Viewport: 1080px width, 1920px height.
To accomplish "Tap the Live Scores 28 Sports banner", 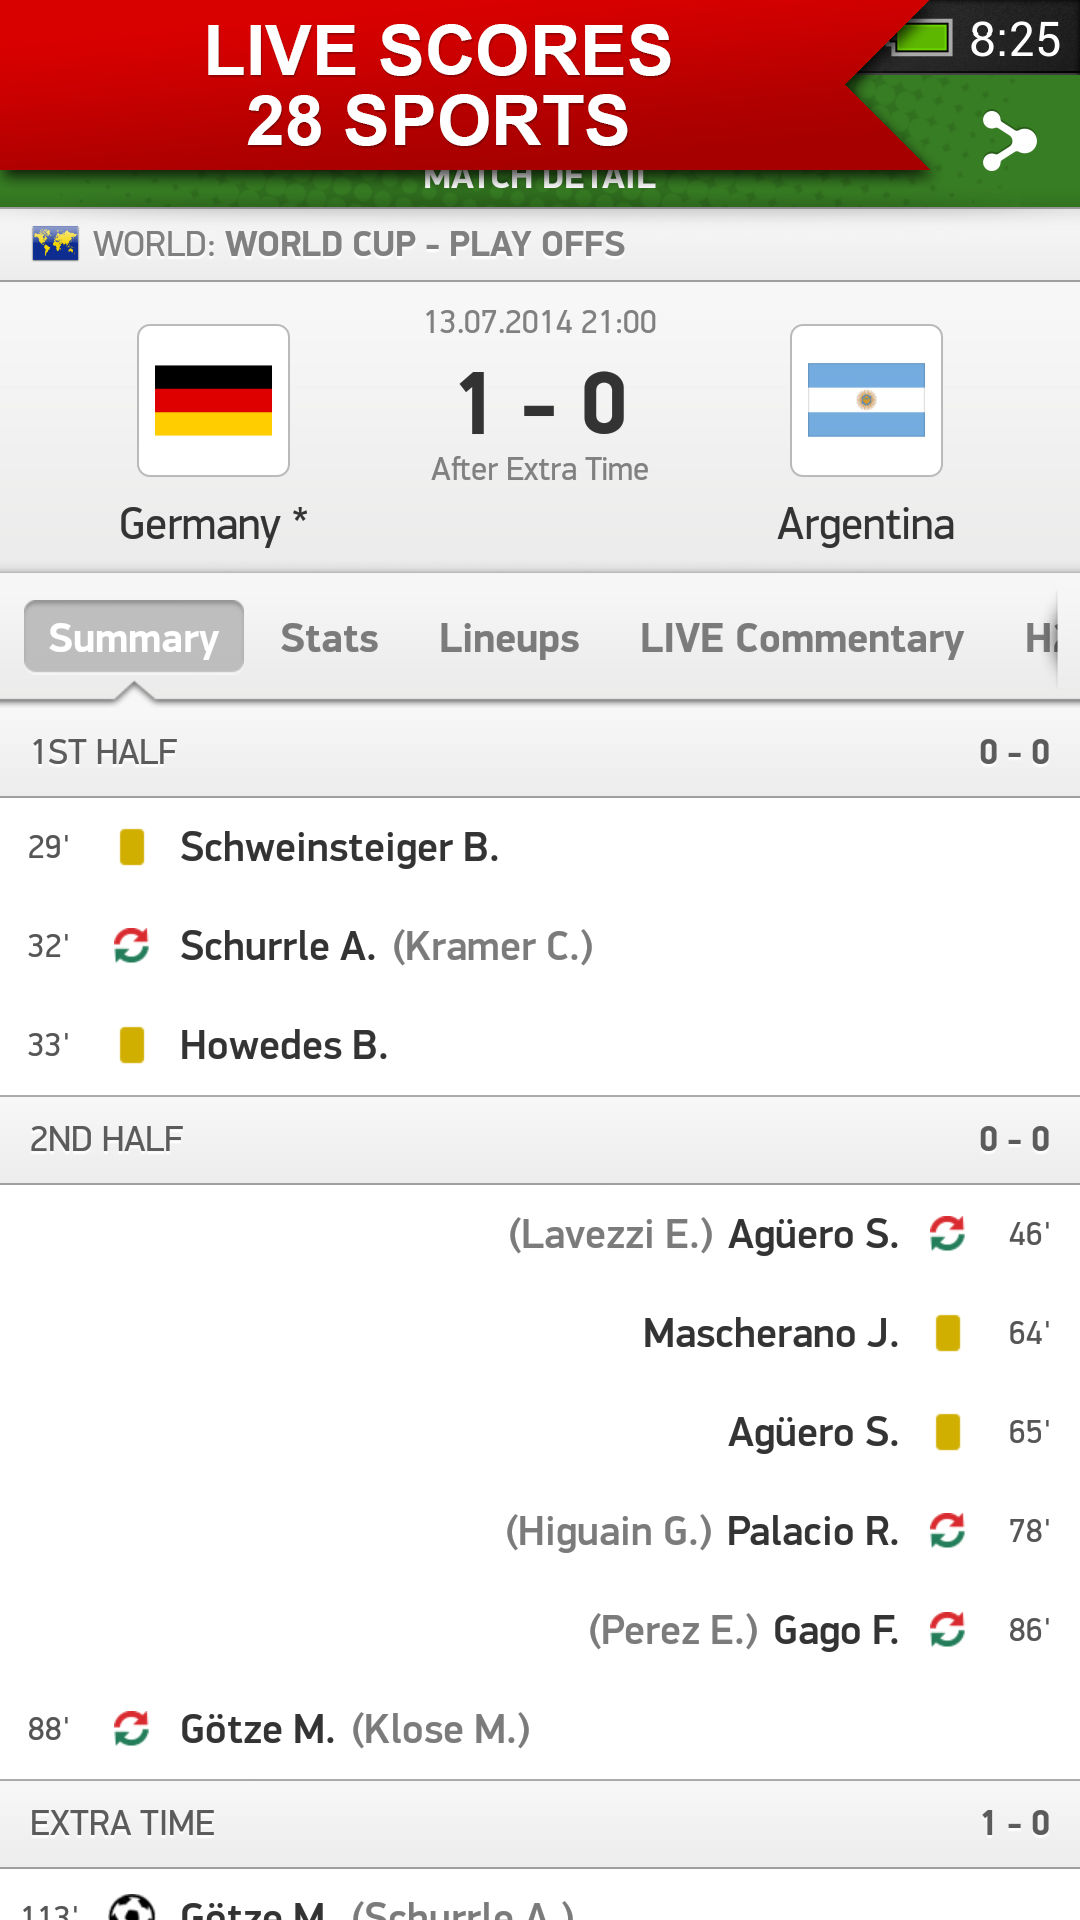I will [x=438, y=86].
